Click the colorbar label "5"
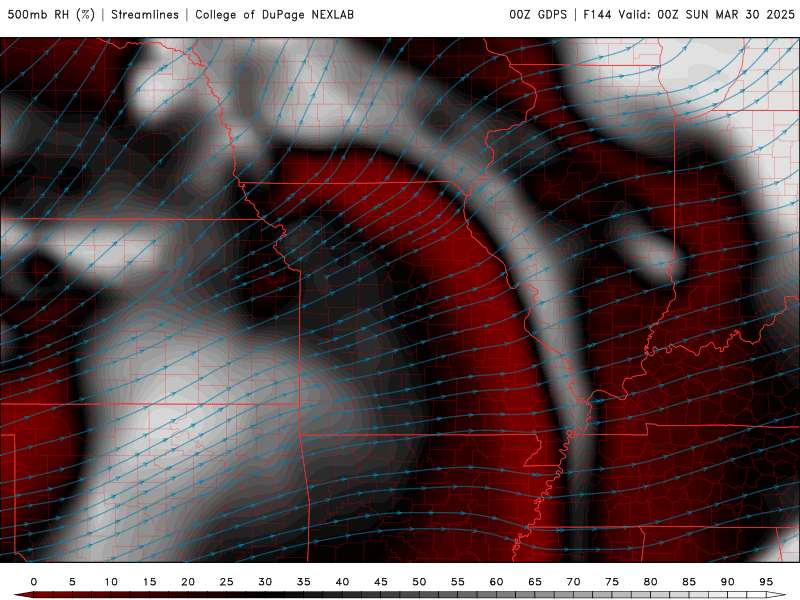The image size is (800, 600). [72, 582]
